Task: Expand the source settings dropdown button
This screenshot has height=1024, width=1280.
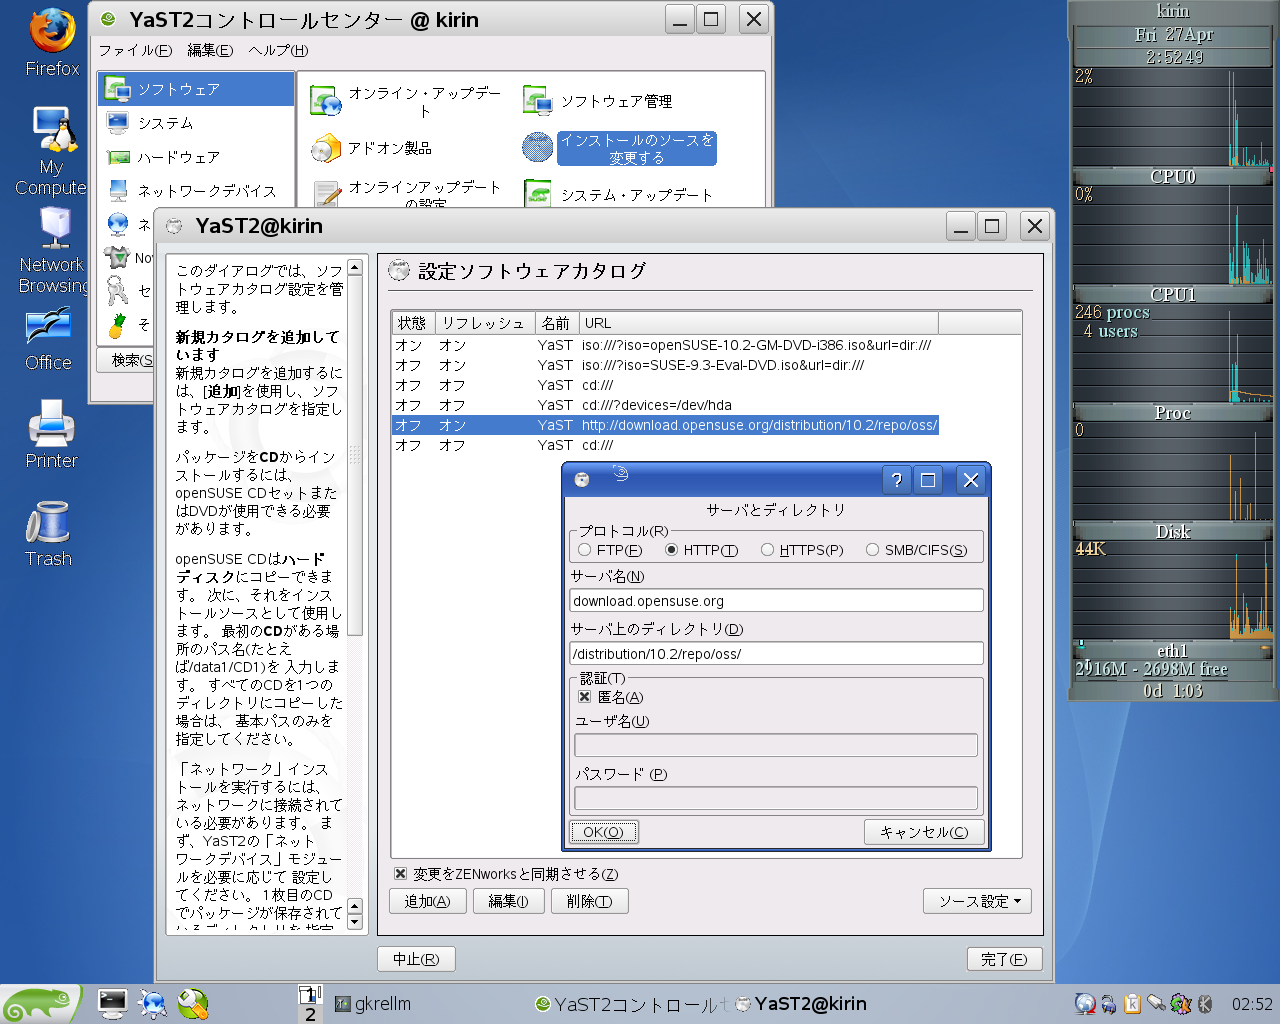Action: [977, 901]
